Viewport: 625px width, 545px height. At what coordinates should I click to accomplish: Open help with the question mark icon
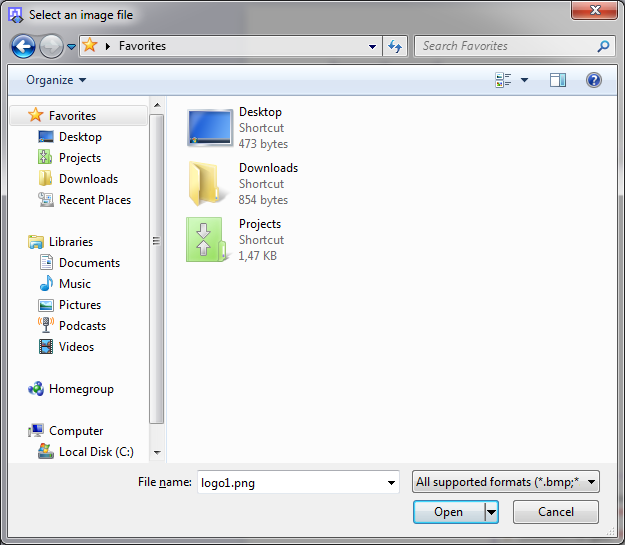(594, 80)
